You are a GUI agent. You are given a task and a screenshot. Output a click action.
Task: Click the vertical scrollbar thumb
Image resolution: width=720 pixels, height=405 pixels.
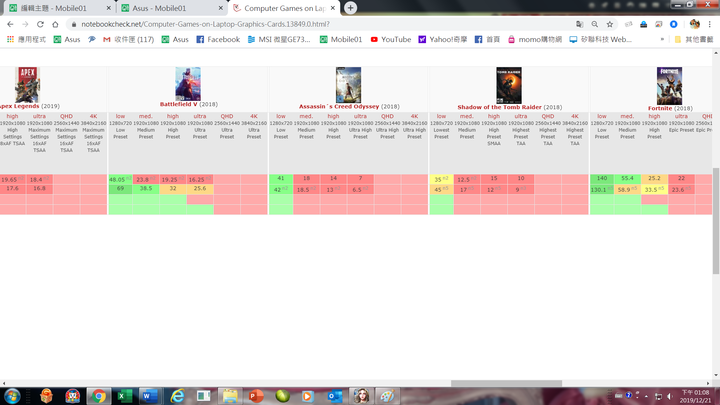click(716, 221)
